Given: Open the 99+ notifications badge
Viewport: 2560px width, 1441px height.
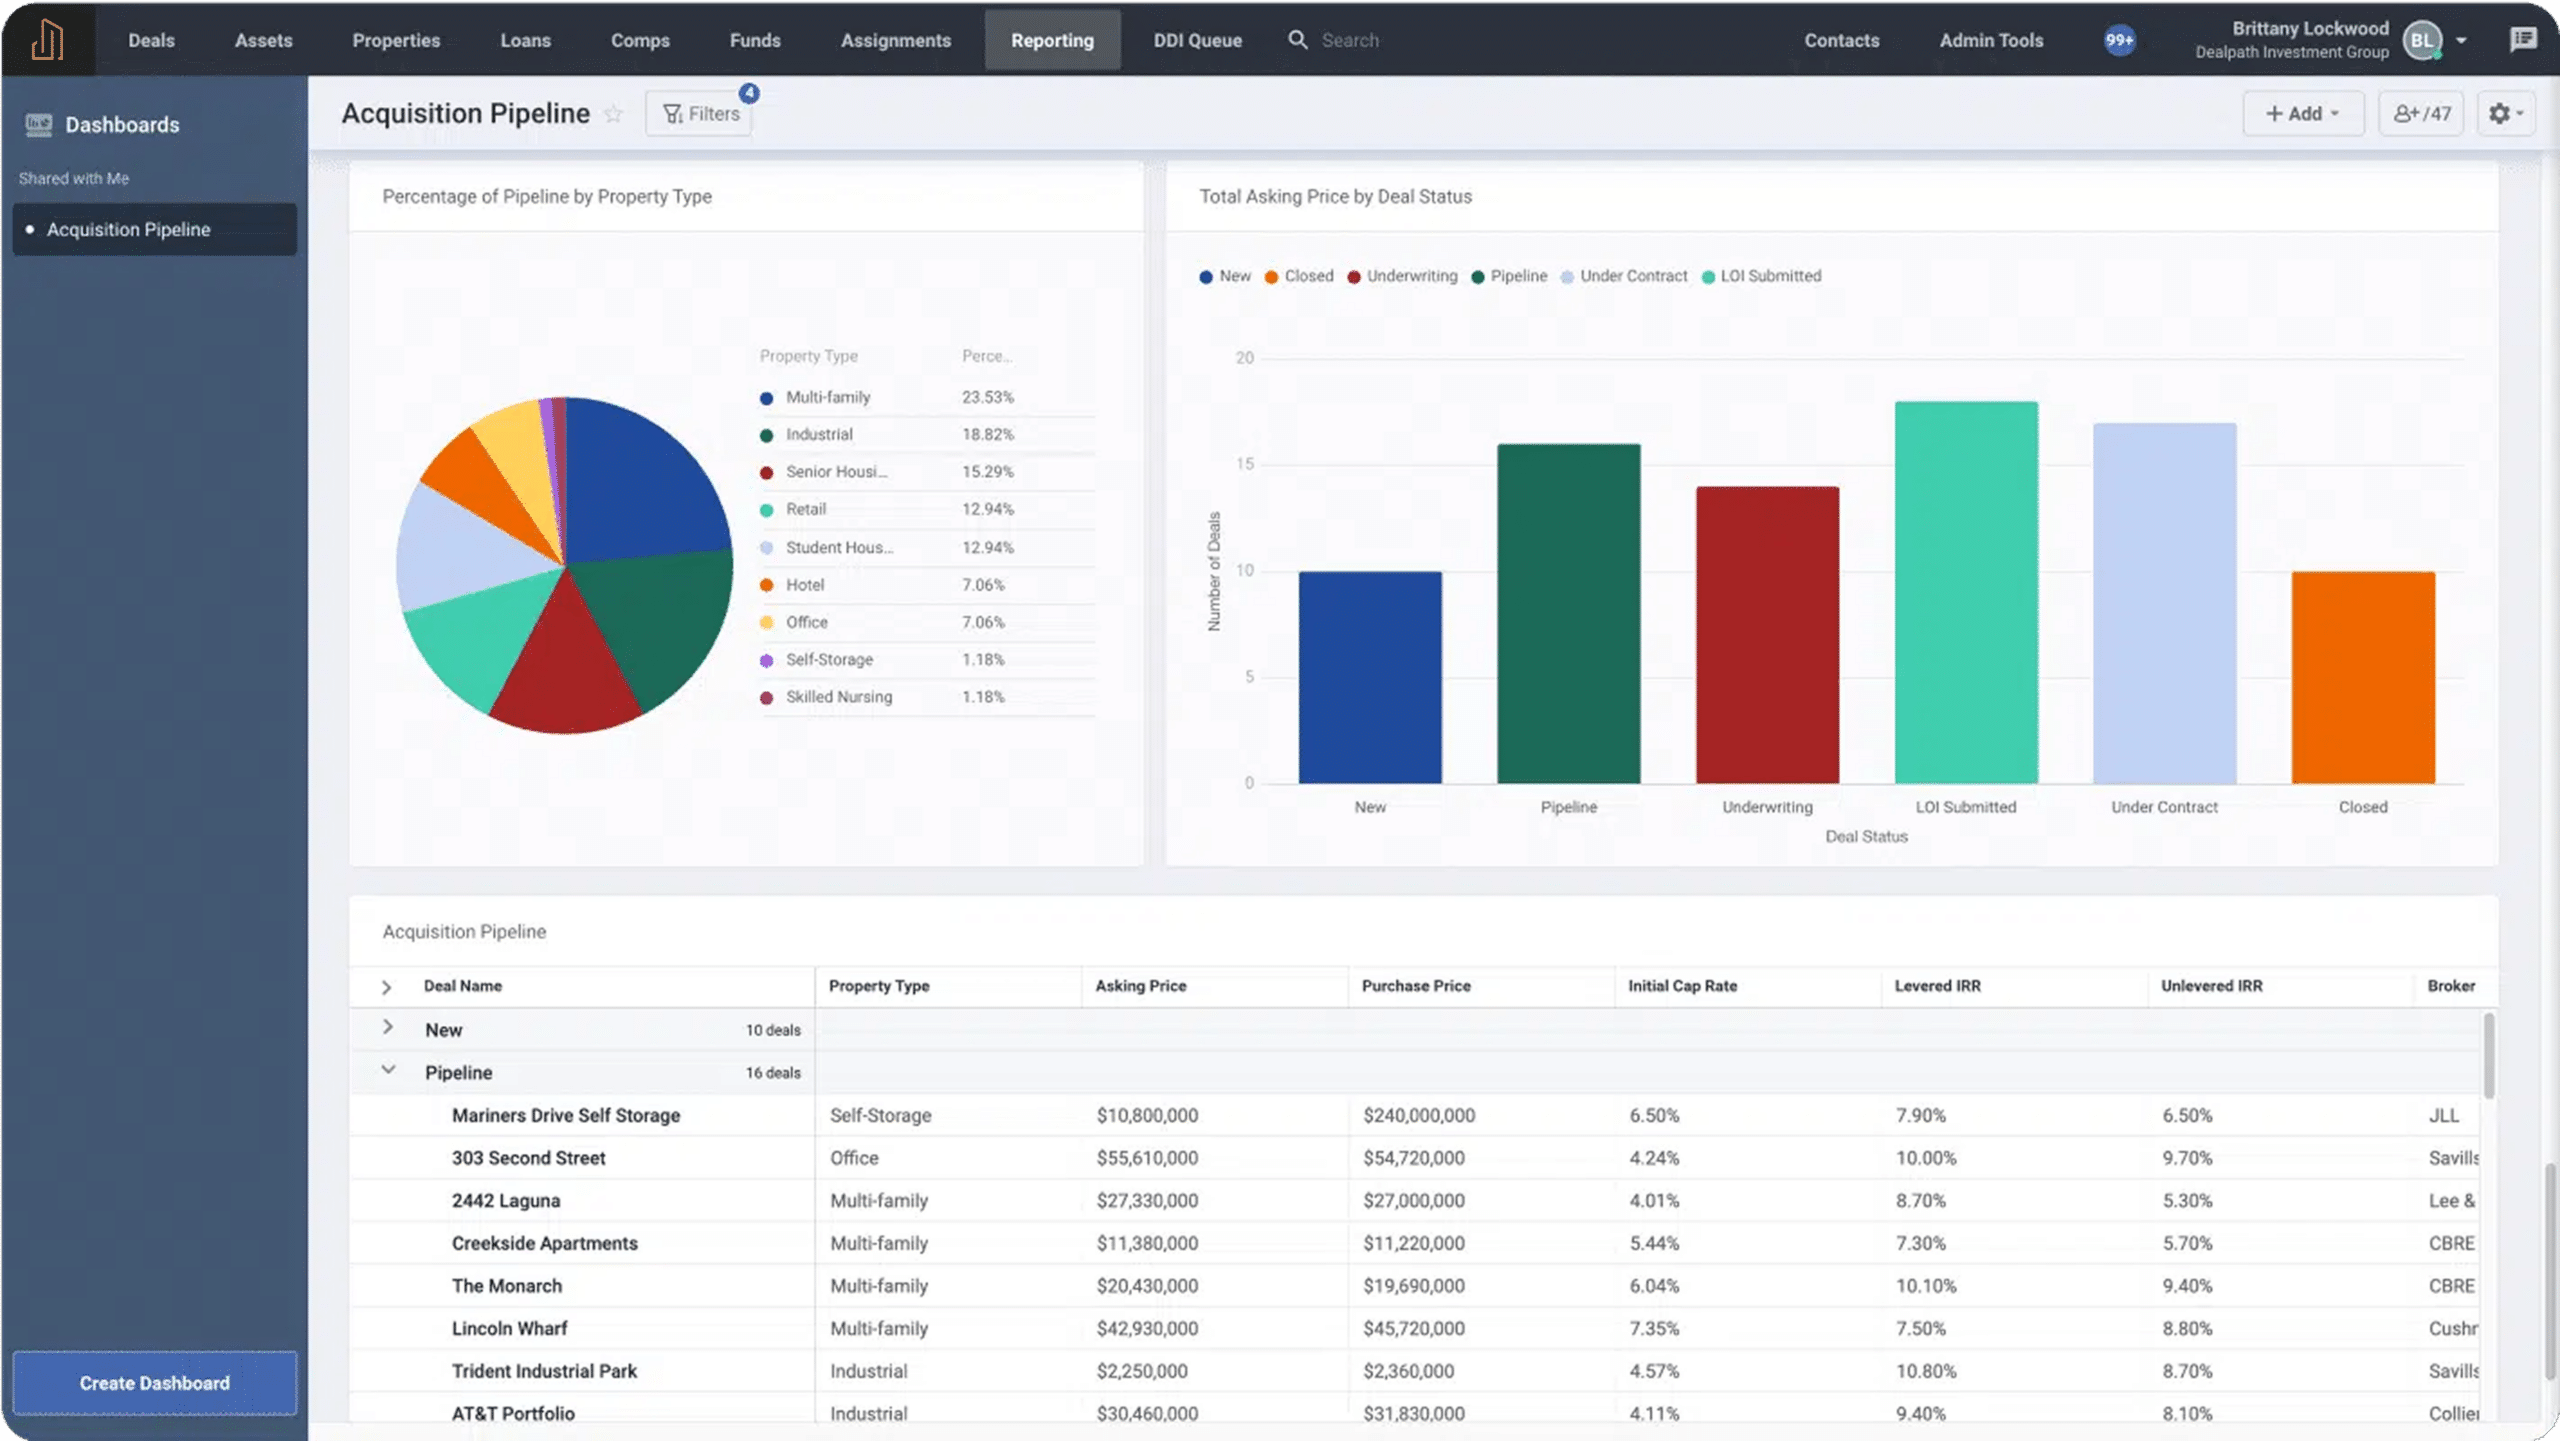Looking at the screenshot, I should click(x=2119, y=40).
